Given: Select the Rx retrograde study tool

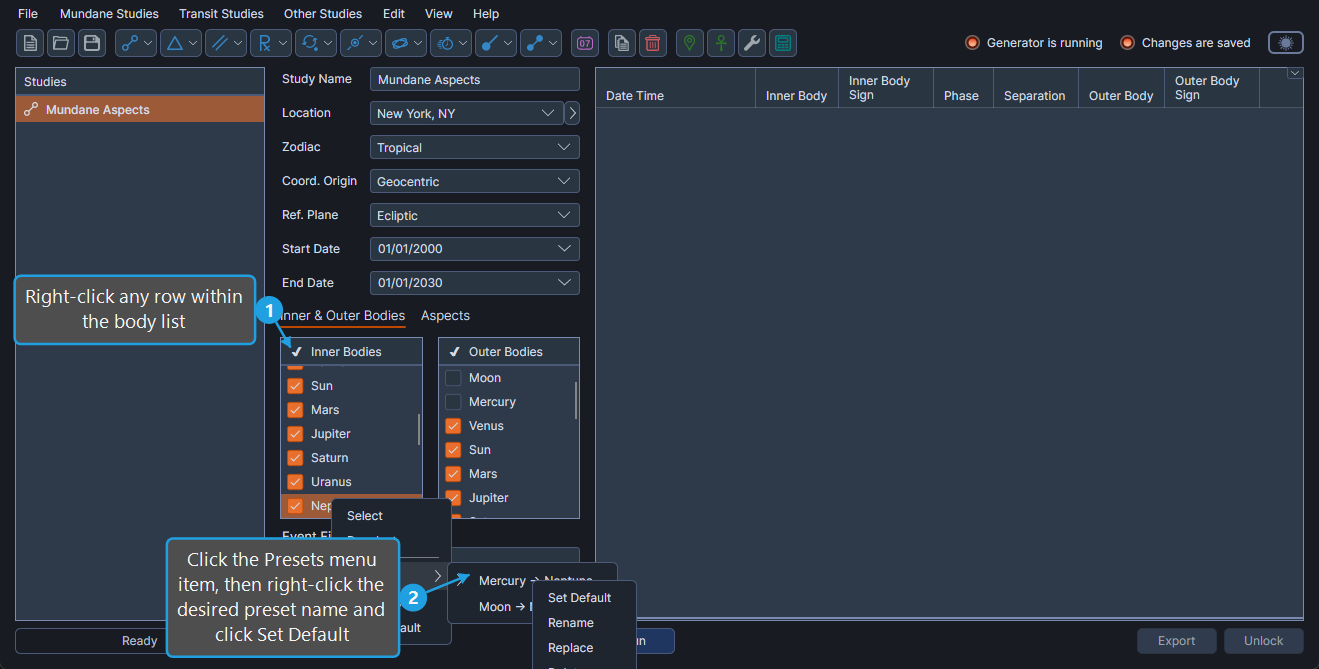Looking at the screenshot, I should [x=271, y=43].
